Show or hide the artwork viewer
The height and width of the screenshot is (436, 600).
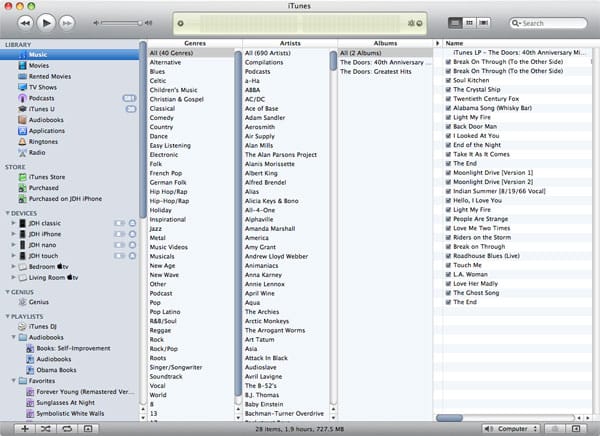[x=88, y=429]
